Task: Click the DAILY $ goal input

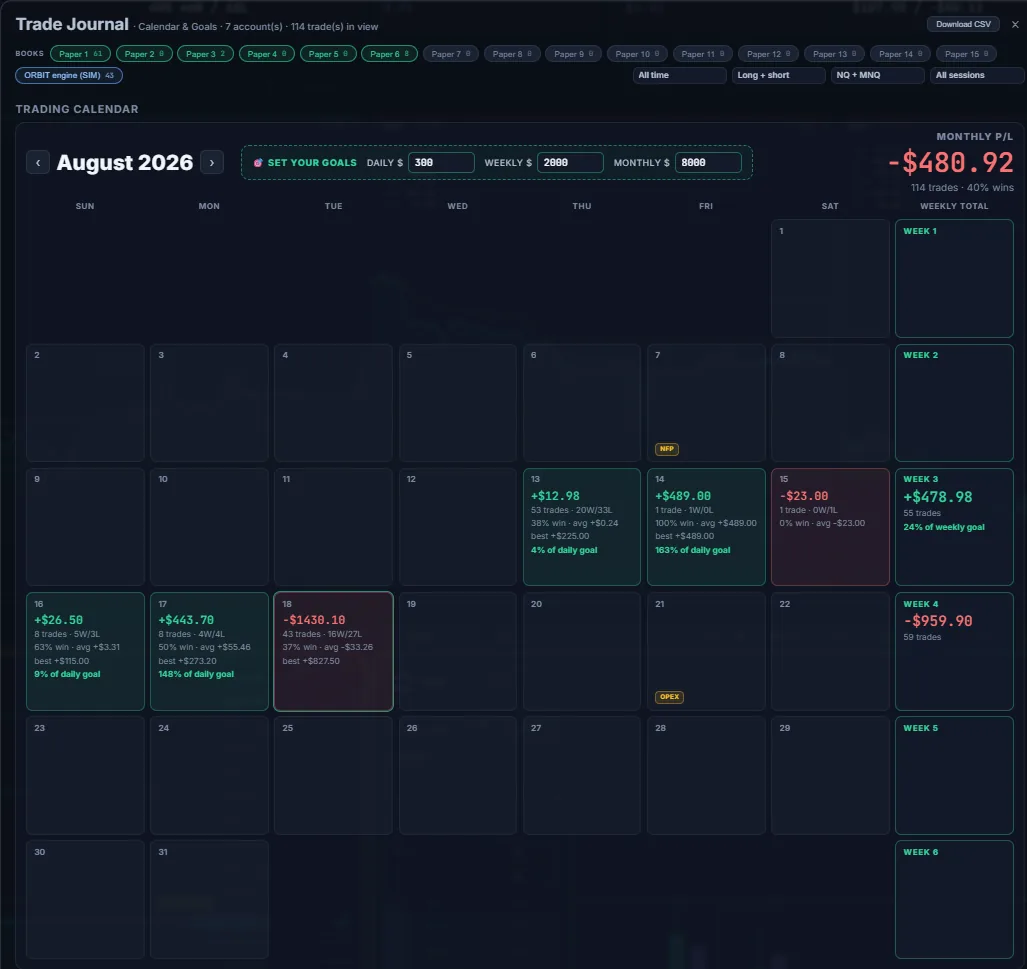Action: pos(441,162)
